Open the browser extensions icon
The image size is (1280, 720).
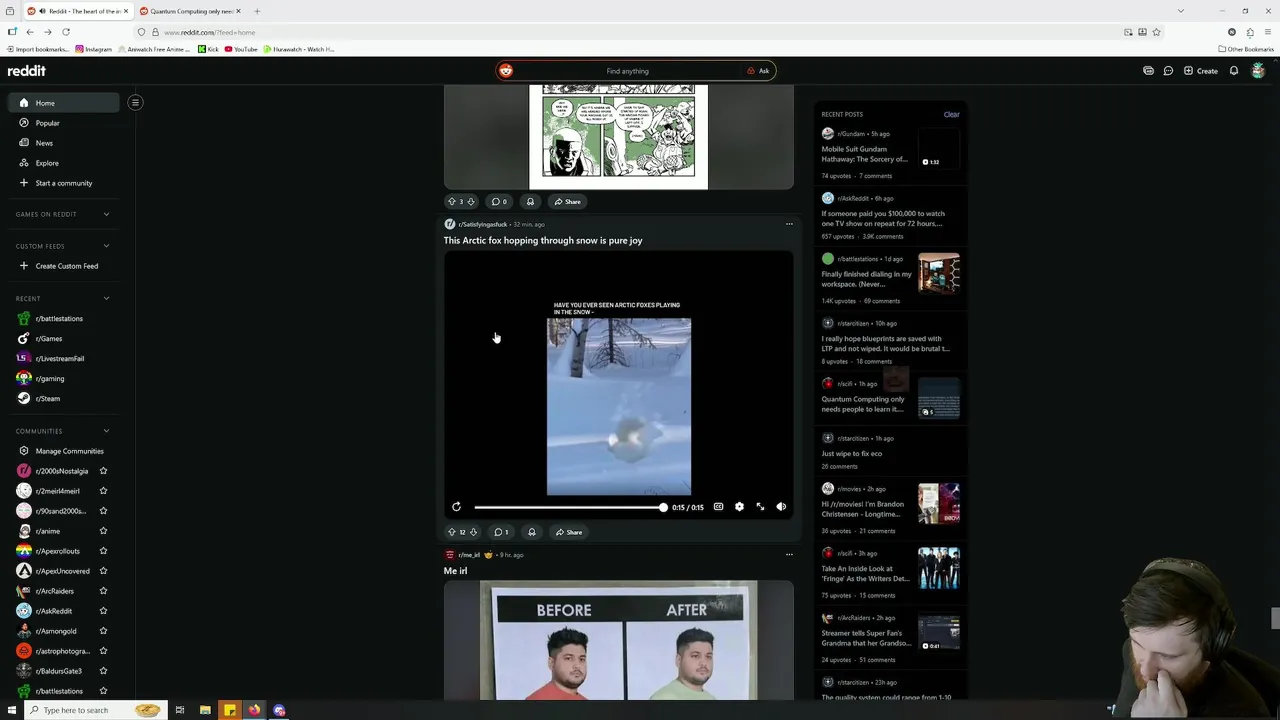[x=1249, y=32]
